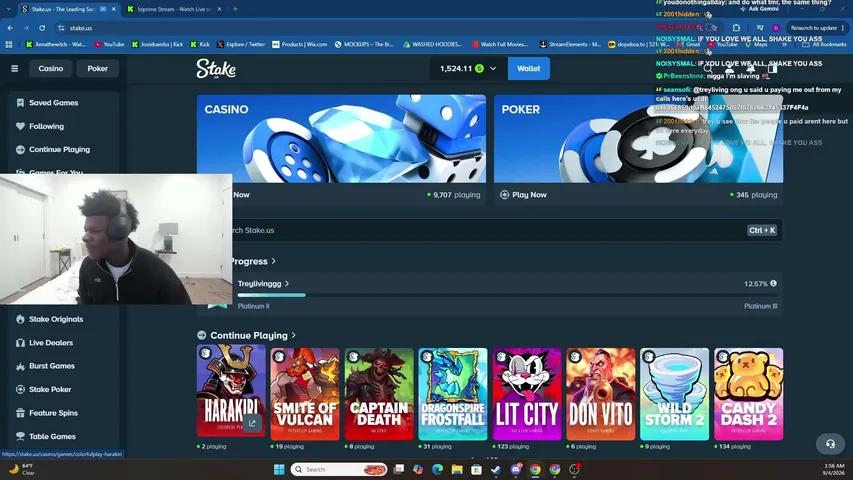
Task: Click the taskbar clock and date
Action: tap(834, 469)
